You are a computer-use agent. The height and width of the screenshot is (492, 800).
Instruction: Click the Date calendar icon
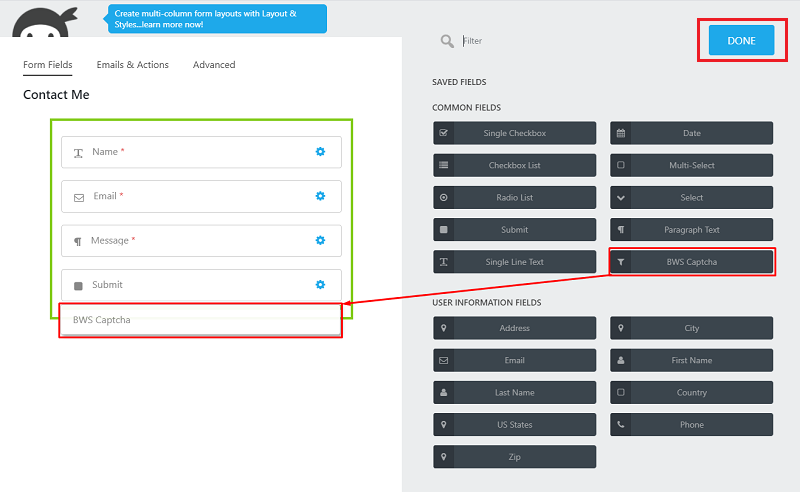click(x=621, y=133)
